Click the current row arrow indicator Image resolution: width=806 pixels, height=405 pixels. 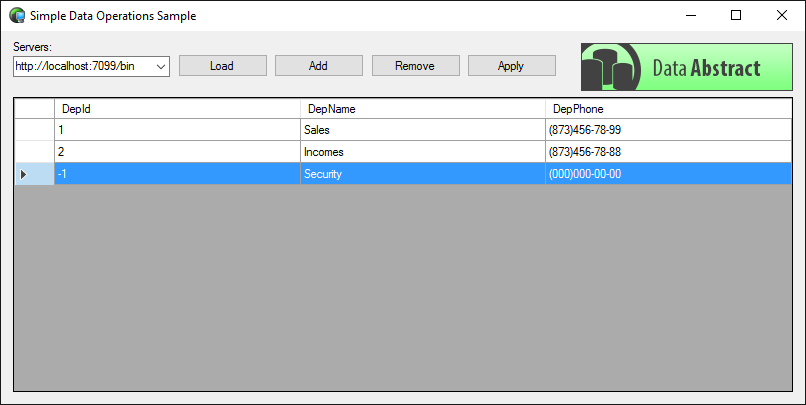[24, 174]
